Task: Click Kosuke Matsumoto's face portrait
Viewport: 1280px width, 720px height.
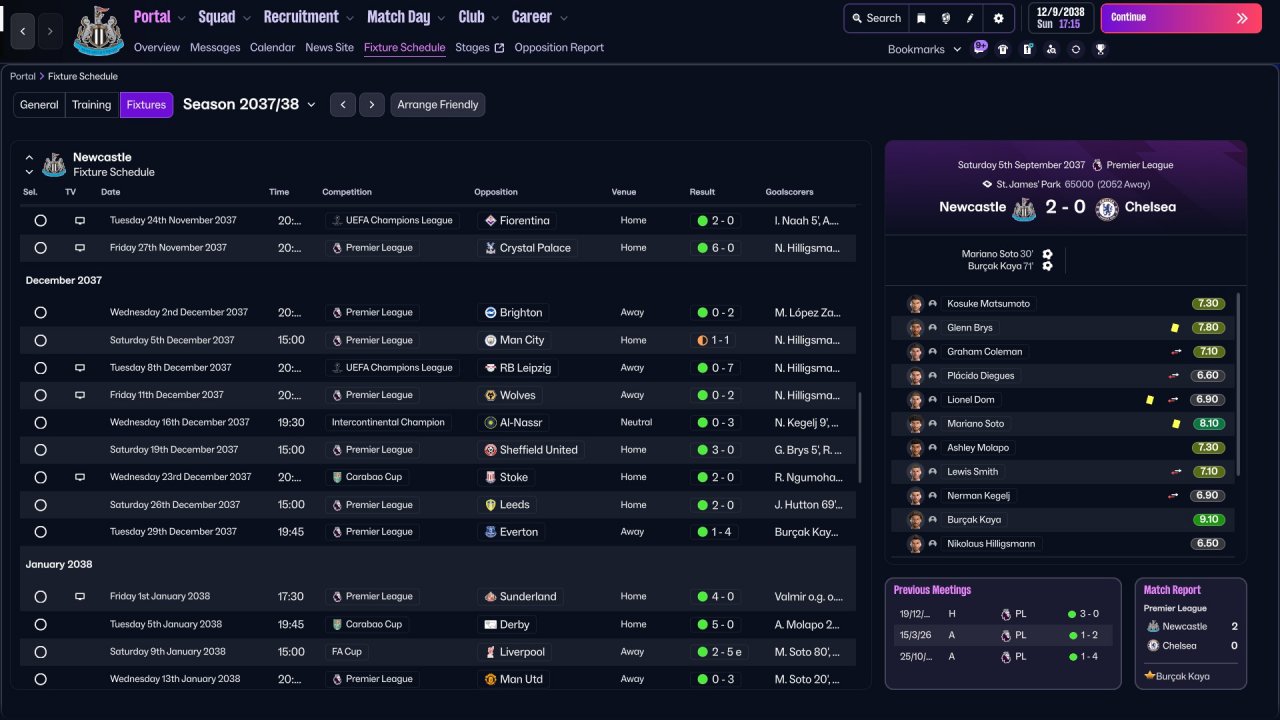Action: click(x=915, y=304)
